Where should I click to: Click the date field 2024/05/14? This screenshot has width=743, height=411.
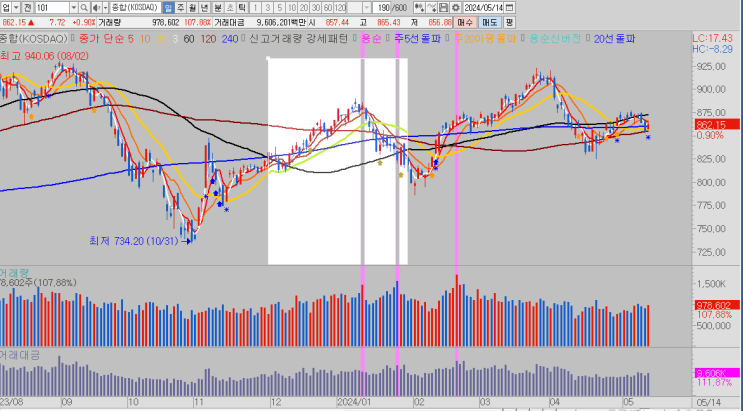pyautogui.click(x=483, y=8)
